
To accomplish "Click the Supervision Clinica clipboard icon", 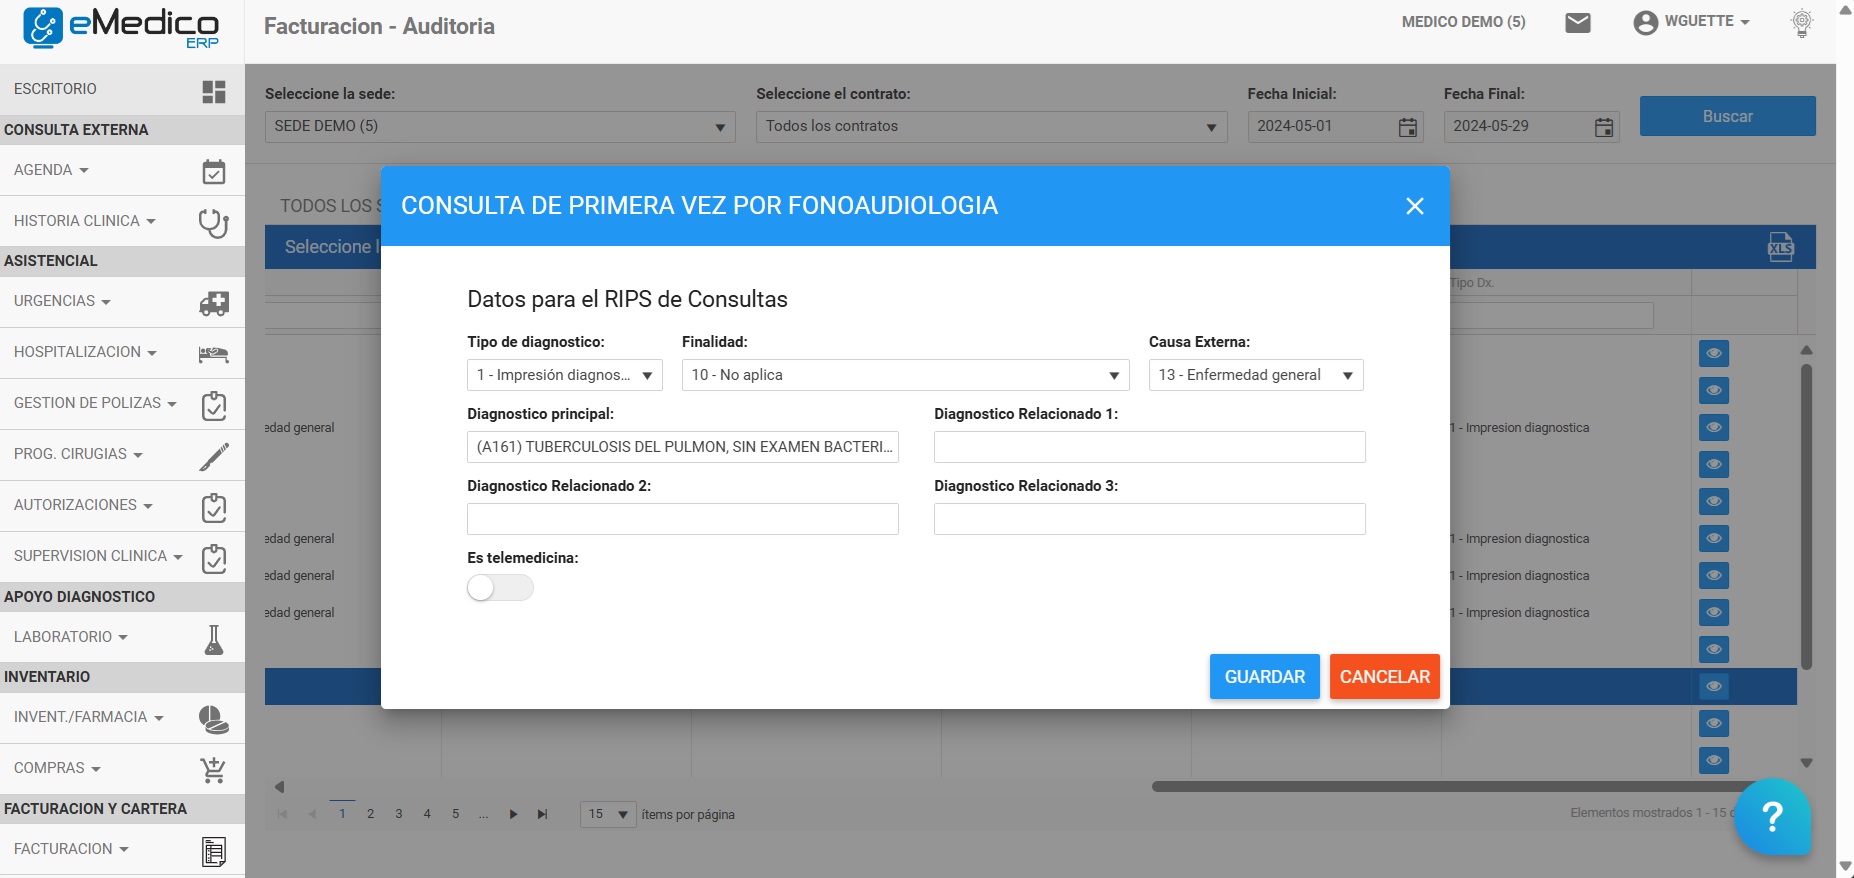I will 214,558.
